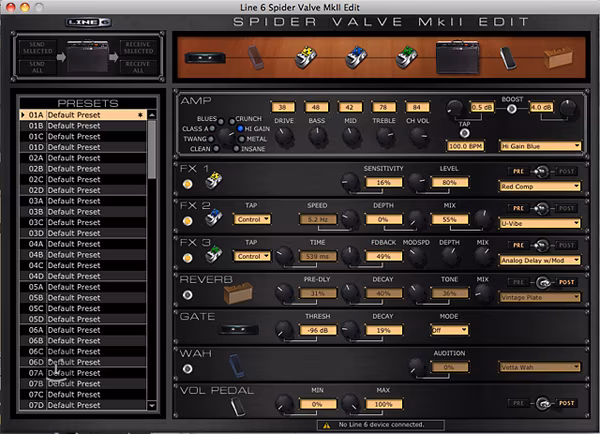The width and height of the screenshot is (600, 434).
Task: Click the yellow pedal icon in FX 1 row
Action: 214,180
